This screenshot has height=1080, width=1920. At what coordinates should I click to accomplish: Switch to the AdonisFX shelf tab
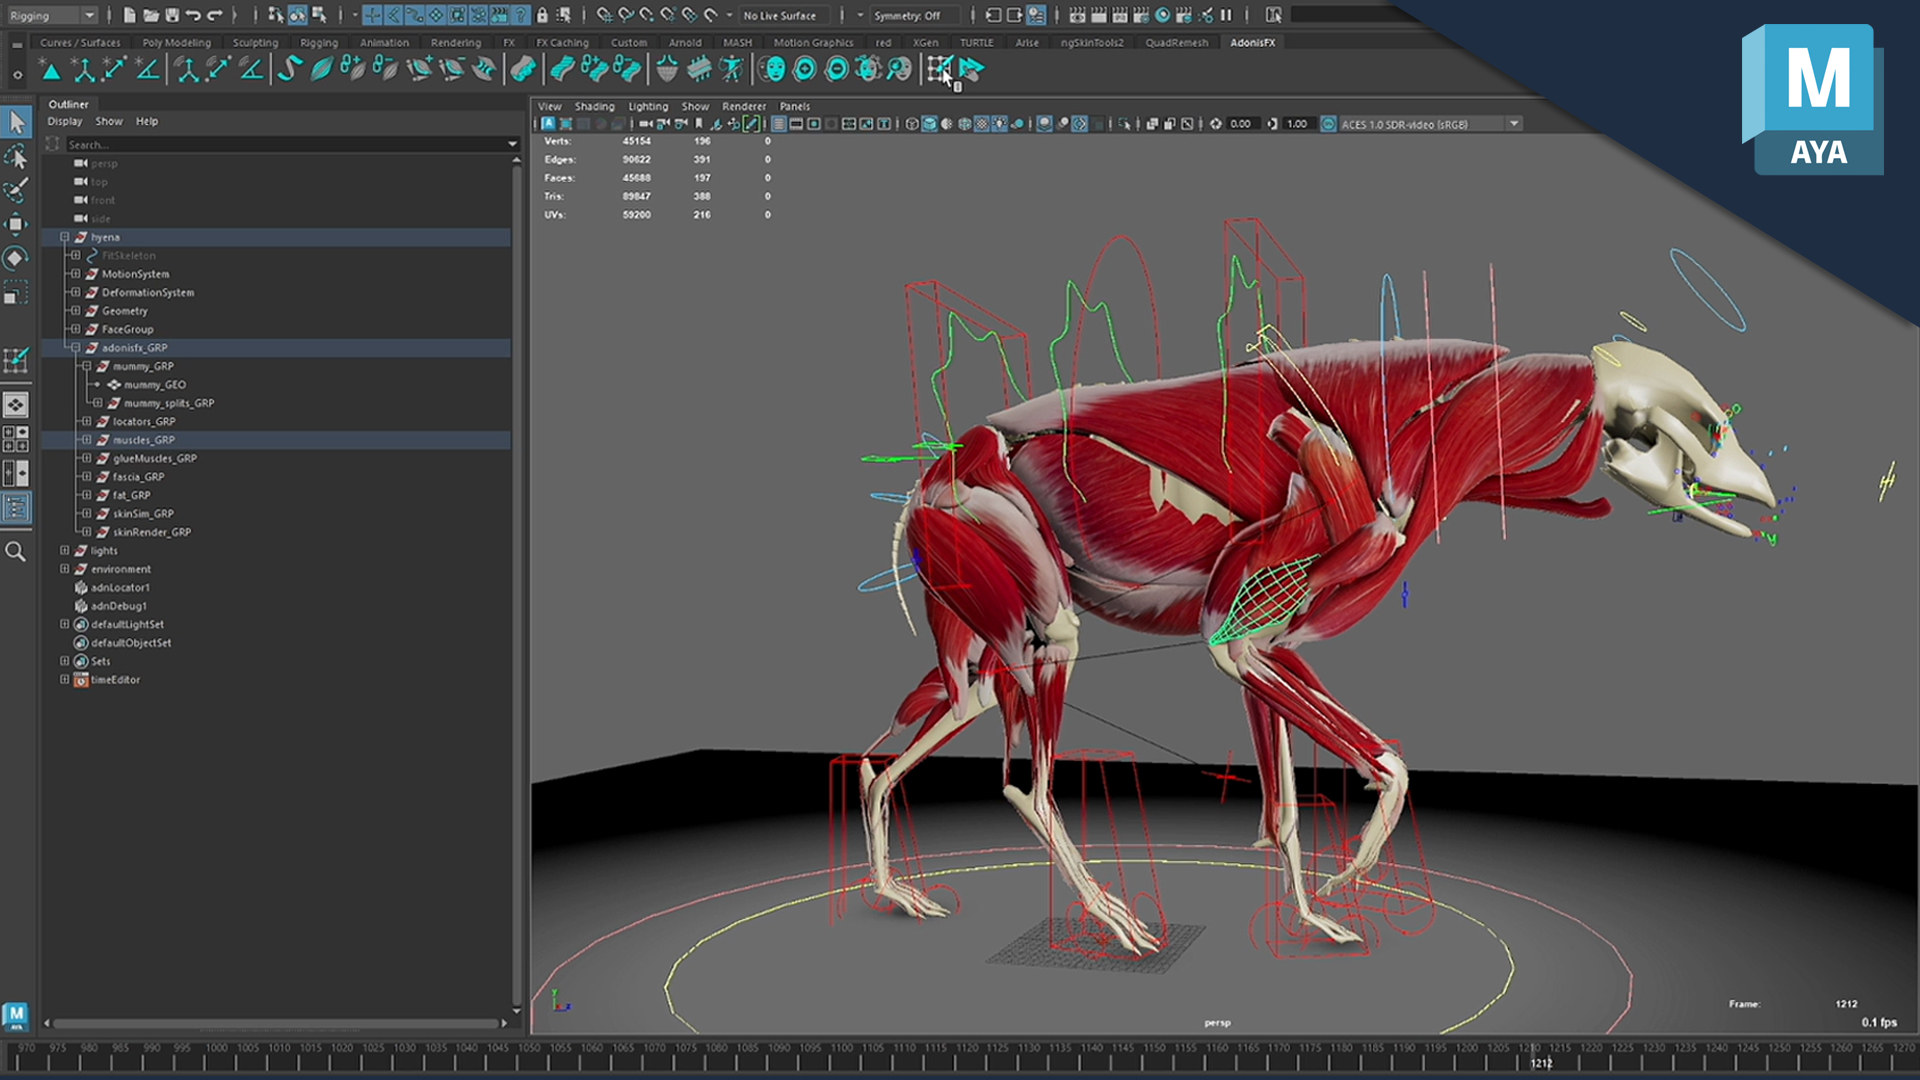pyautogui.click(x=1252, y=43)
